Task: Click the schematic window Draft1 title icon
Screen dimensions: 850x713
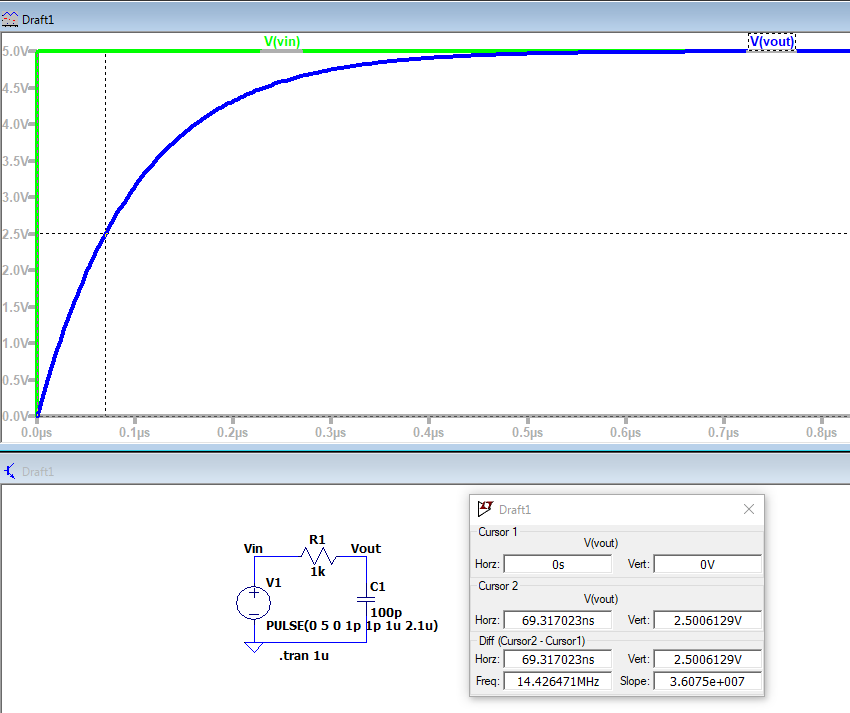Action: click(x=11, y=471)
